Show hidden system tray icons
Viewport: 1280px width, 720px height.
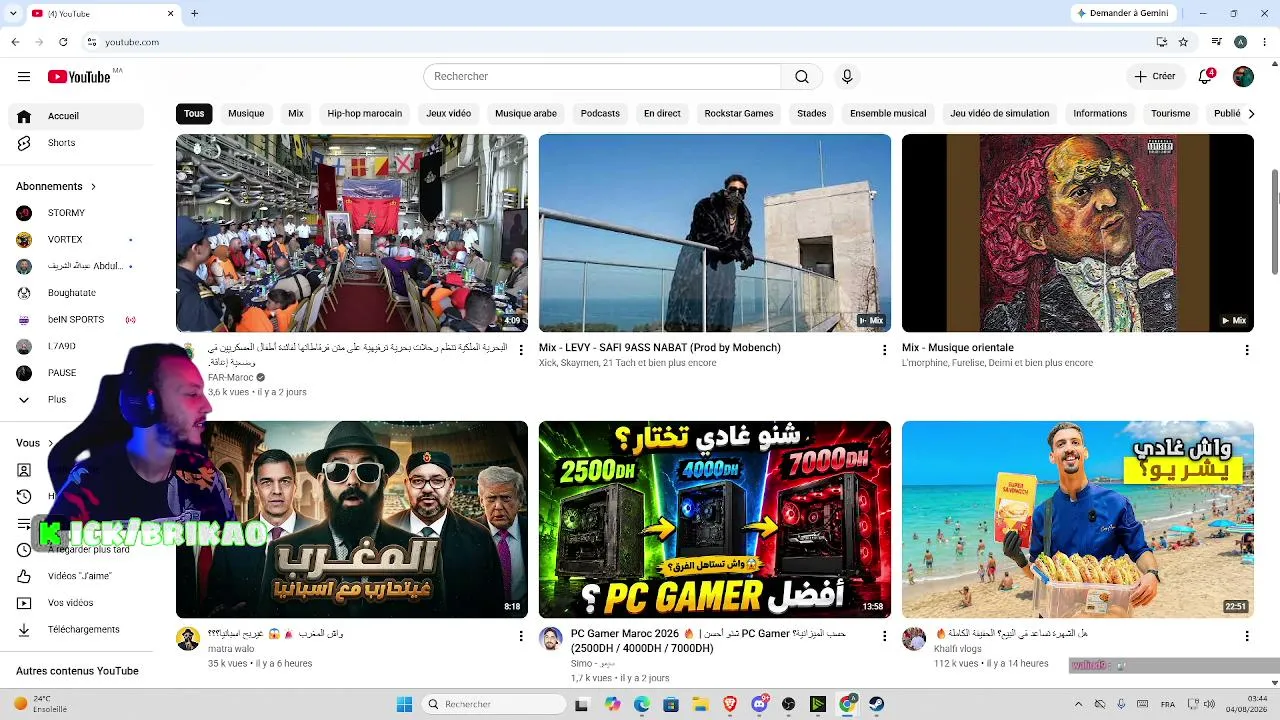[1078, 705]
